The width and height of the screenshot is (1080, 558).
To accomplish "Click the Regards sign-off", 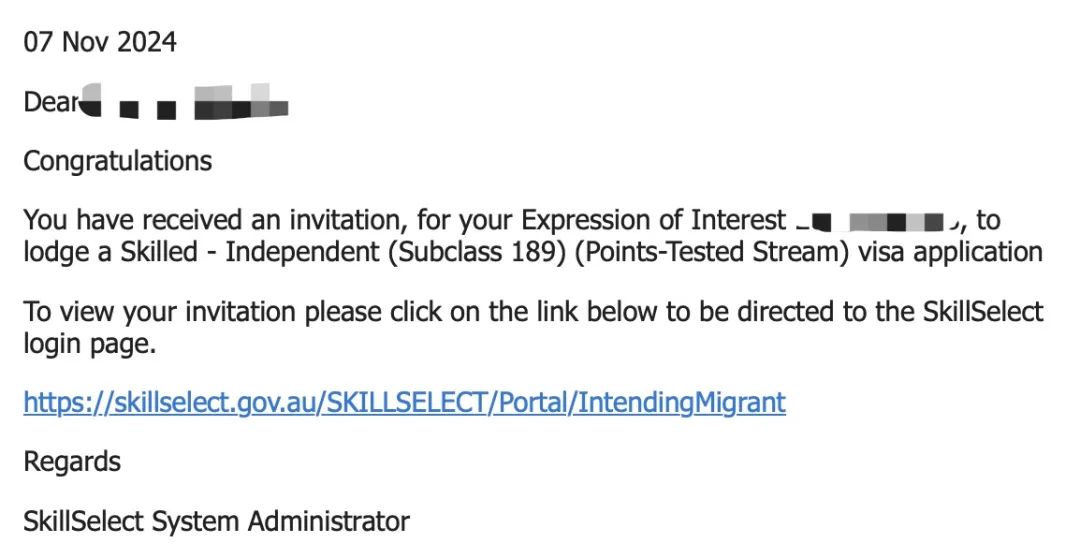I will pyautogui.click(x=72, y=462).
